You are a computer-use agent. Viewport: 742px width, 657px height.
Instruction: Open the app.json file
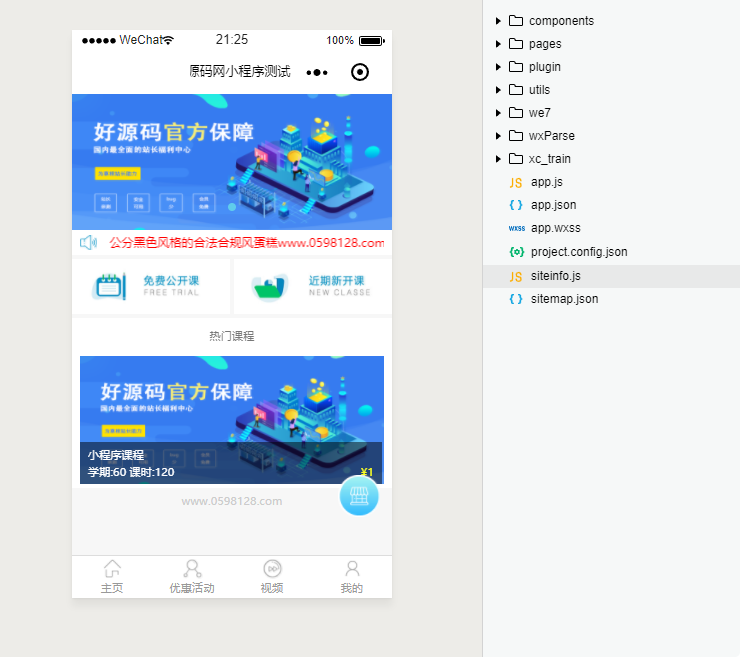(553, 205)
